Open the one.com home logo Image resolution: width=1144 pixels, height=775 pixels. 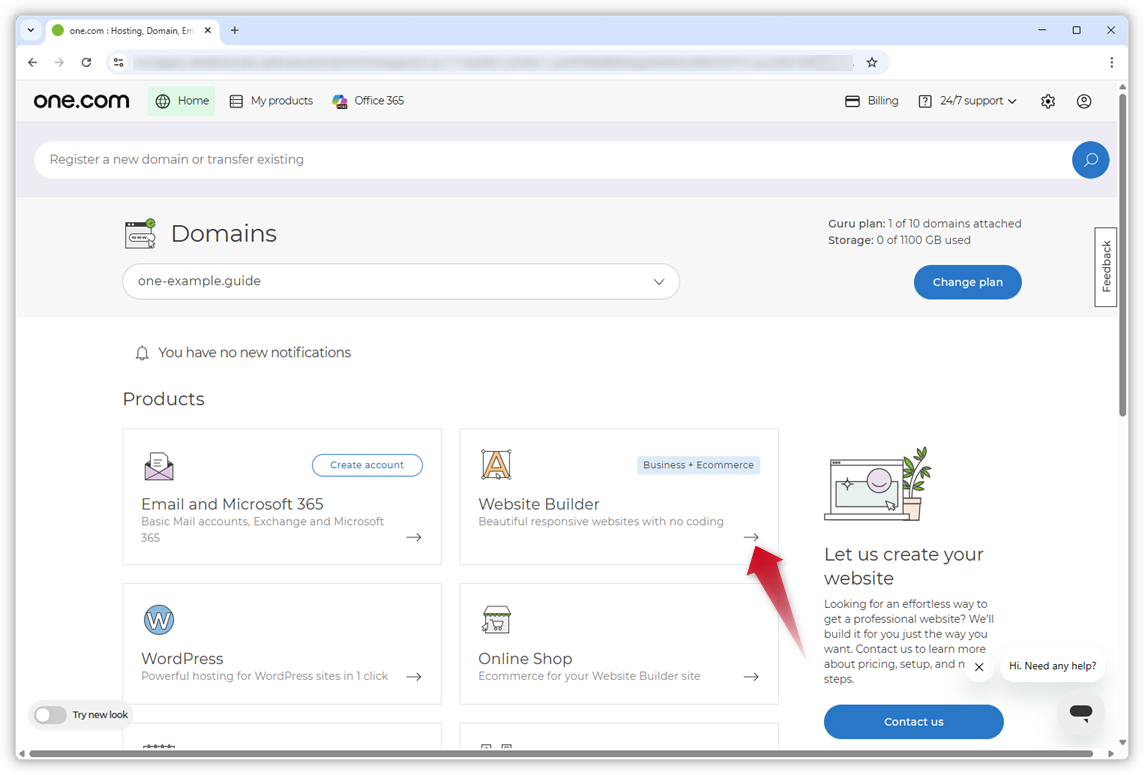(81, 100)
